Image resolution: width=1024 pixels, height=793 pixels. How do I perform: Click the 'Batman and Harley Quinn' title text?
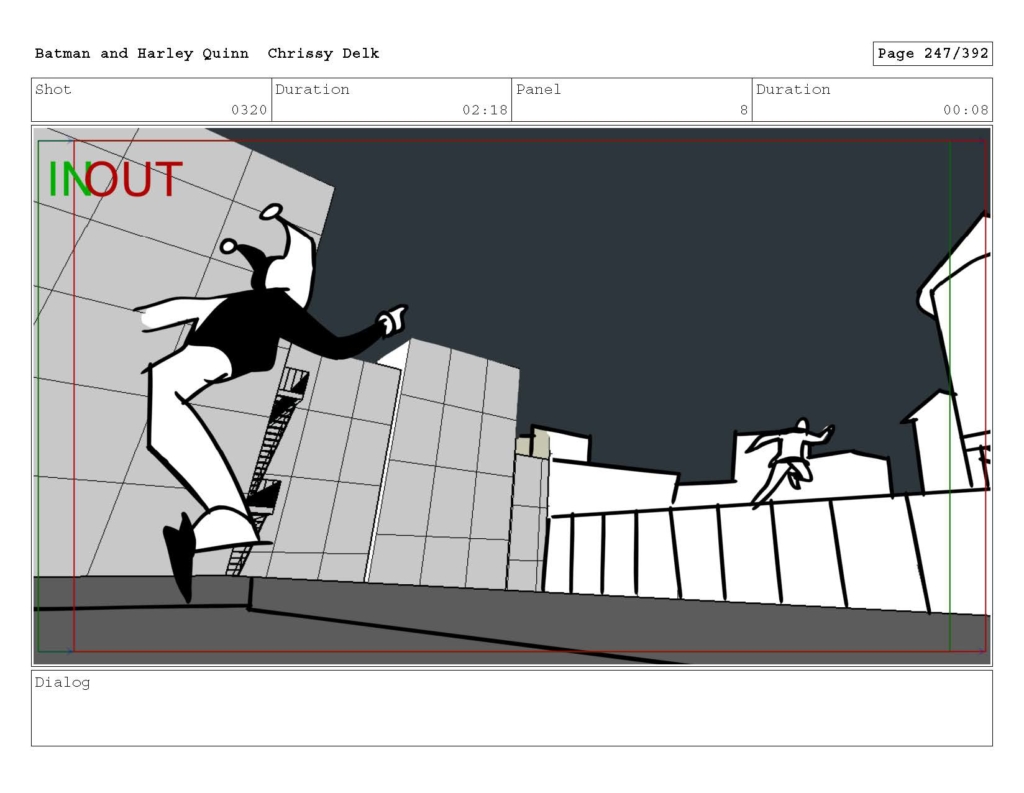point(142,54)
